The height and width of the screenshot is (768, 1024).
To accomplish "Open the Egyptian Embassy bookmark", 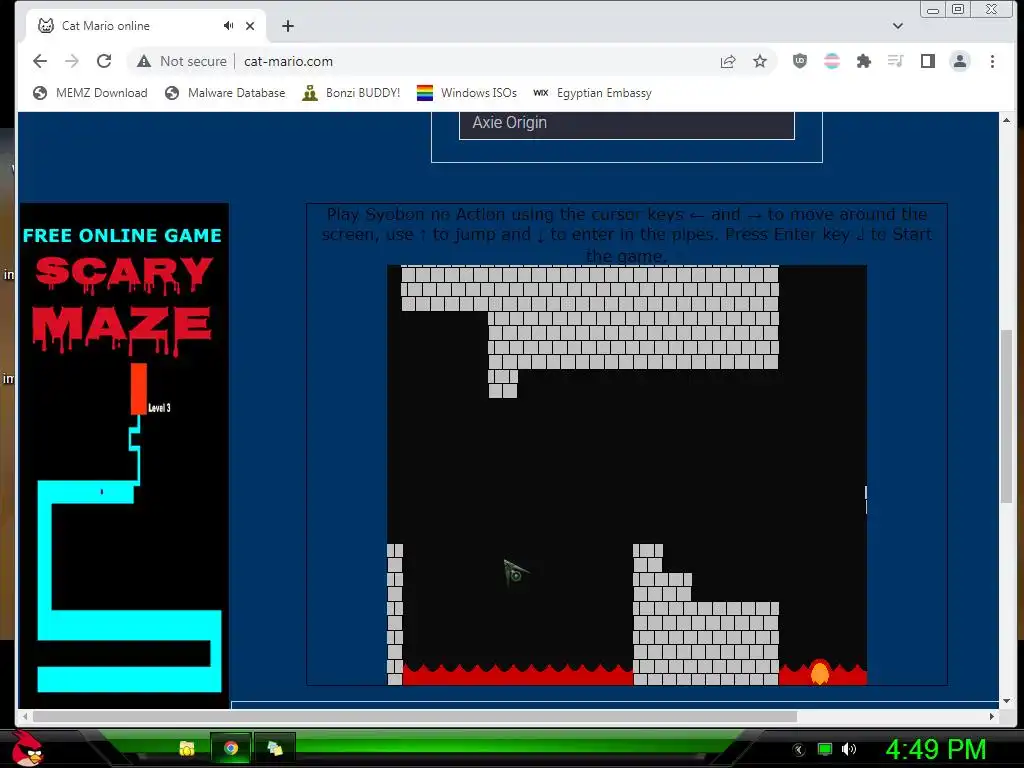I will tap(592, 93).
